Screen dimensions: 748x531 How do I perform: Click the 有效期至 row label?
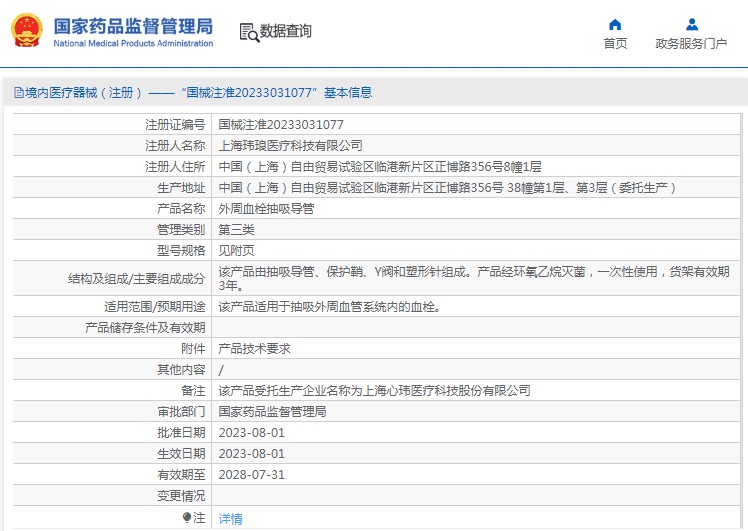click(x=181, y=475)
